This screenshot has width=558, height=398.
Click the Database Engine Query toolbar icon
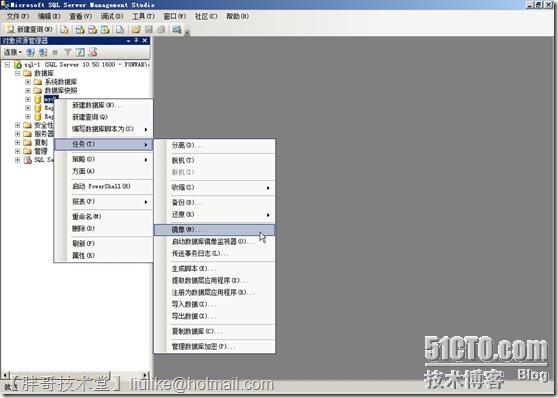pos(64,30)
